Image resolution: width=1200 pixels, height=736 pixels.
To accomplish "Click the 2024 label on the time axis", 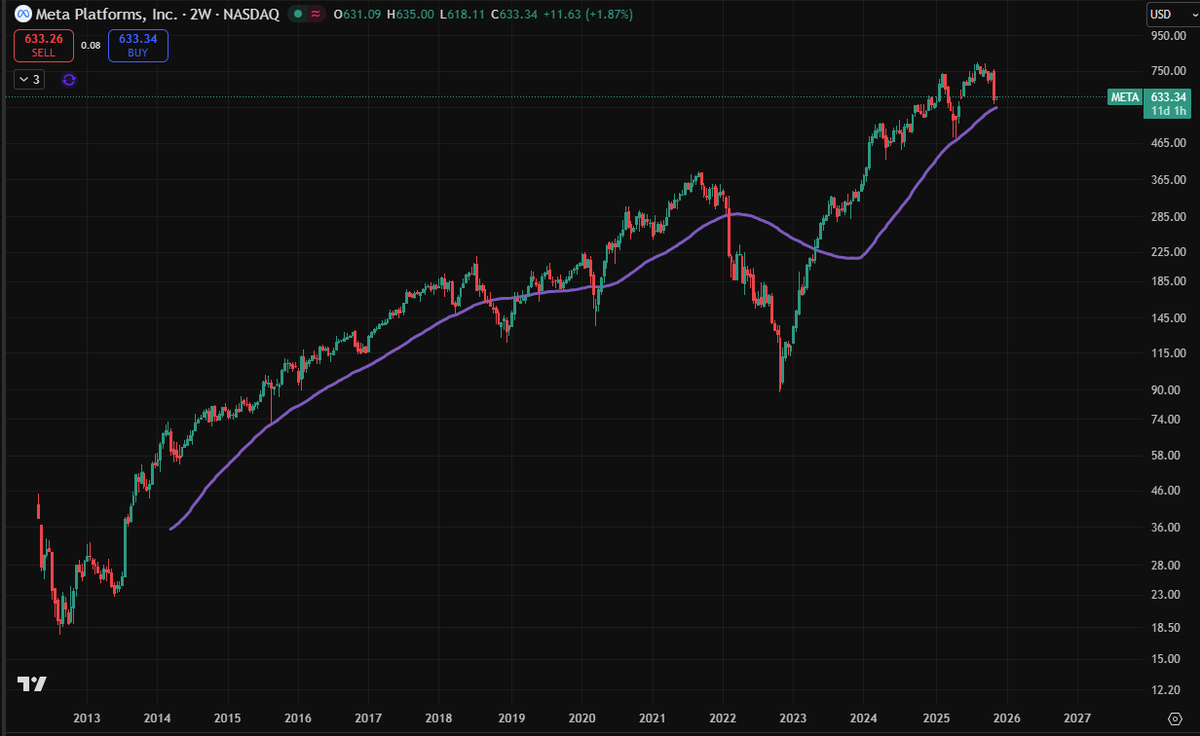I will [865, 718].
